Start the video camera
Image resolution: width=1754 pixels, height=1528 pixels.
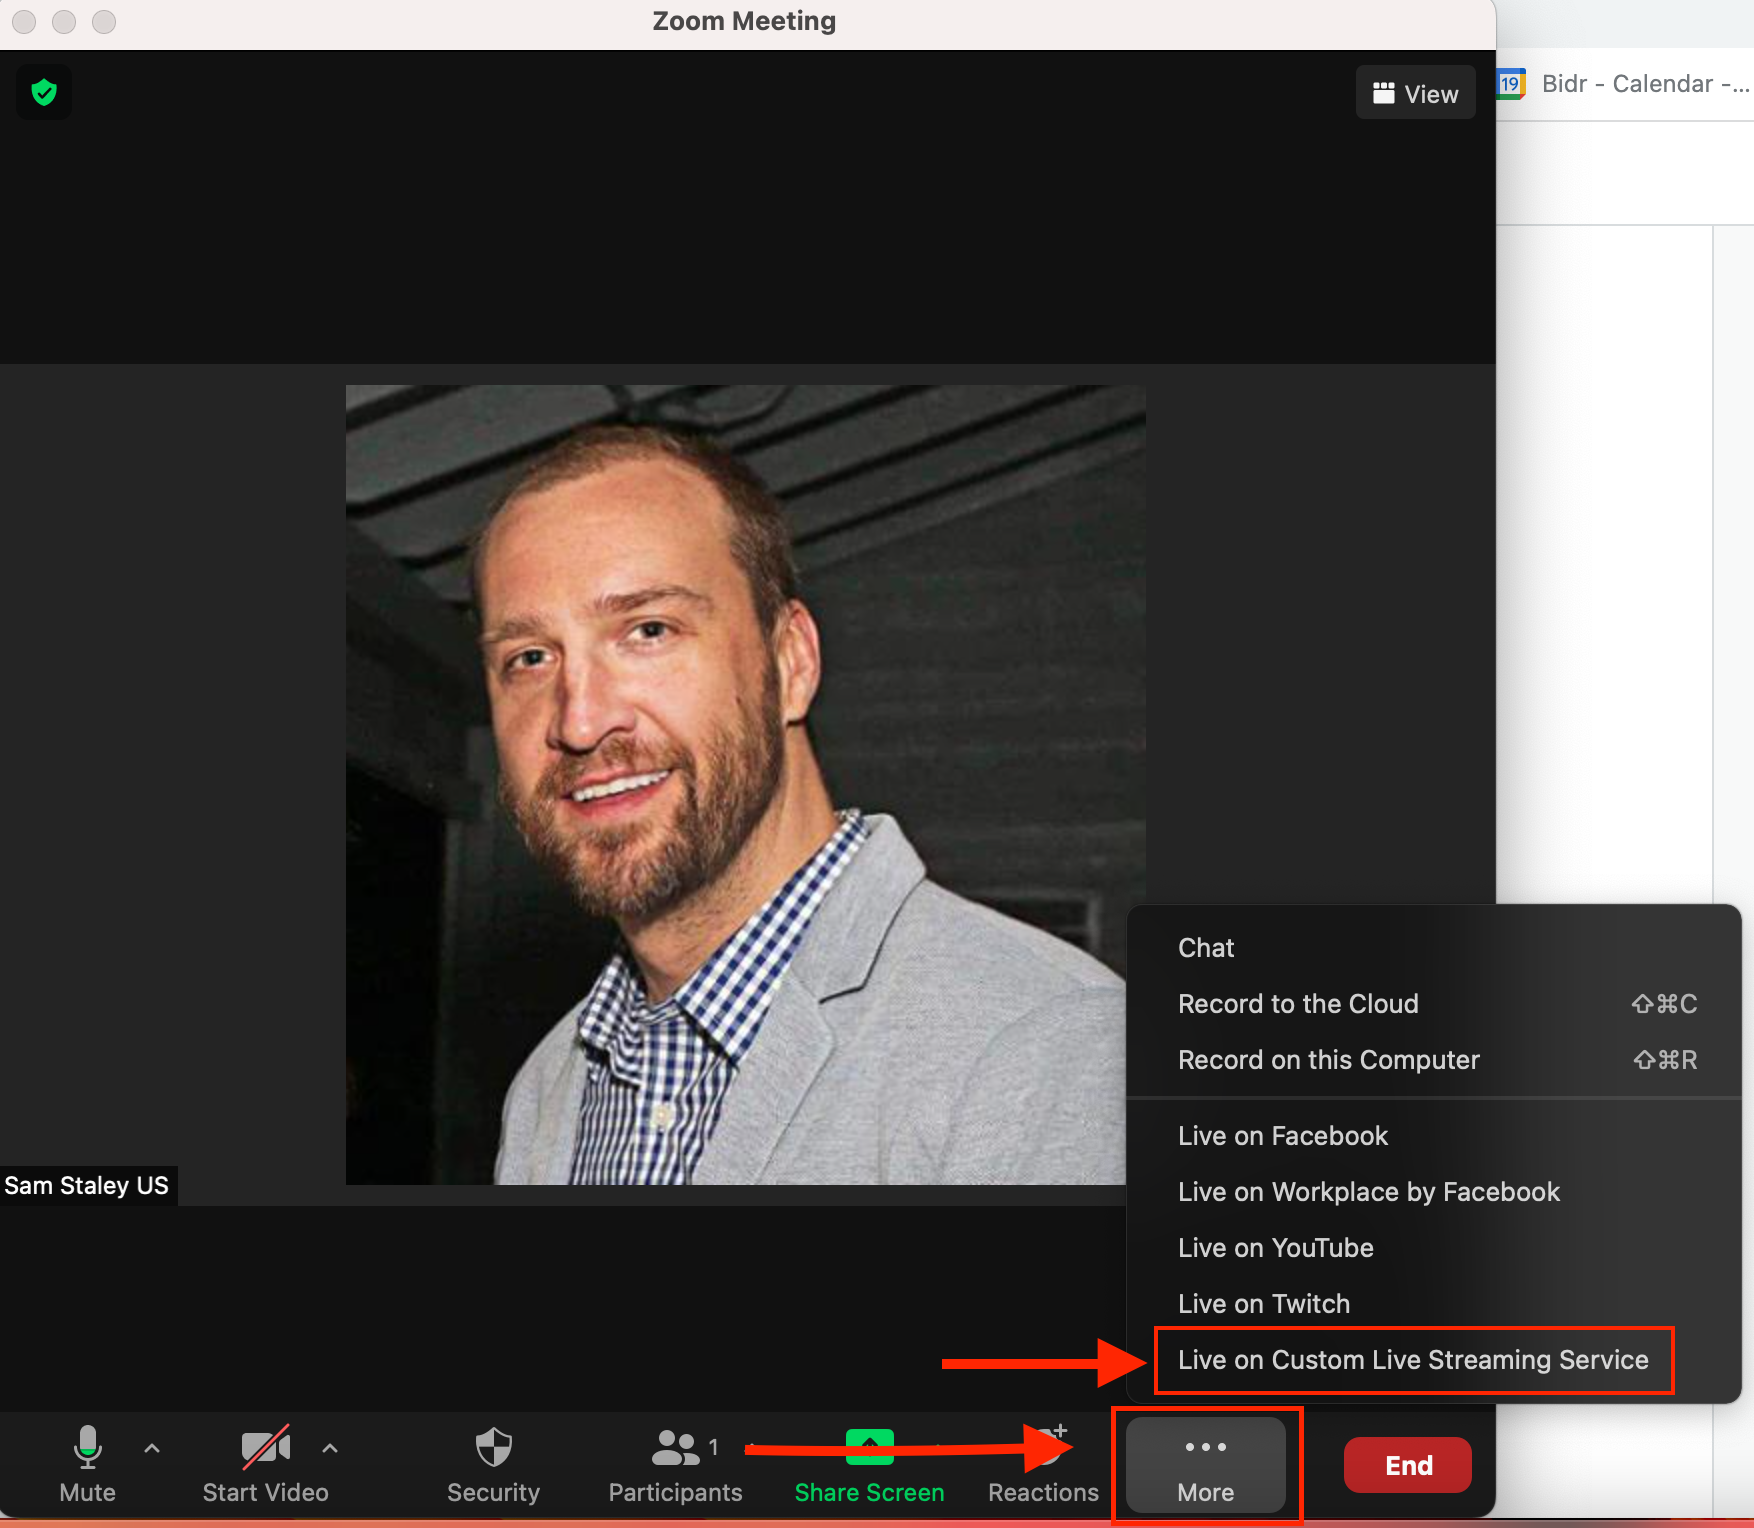265,1465
